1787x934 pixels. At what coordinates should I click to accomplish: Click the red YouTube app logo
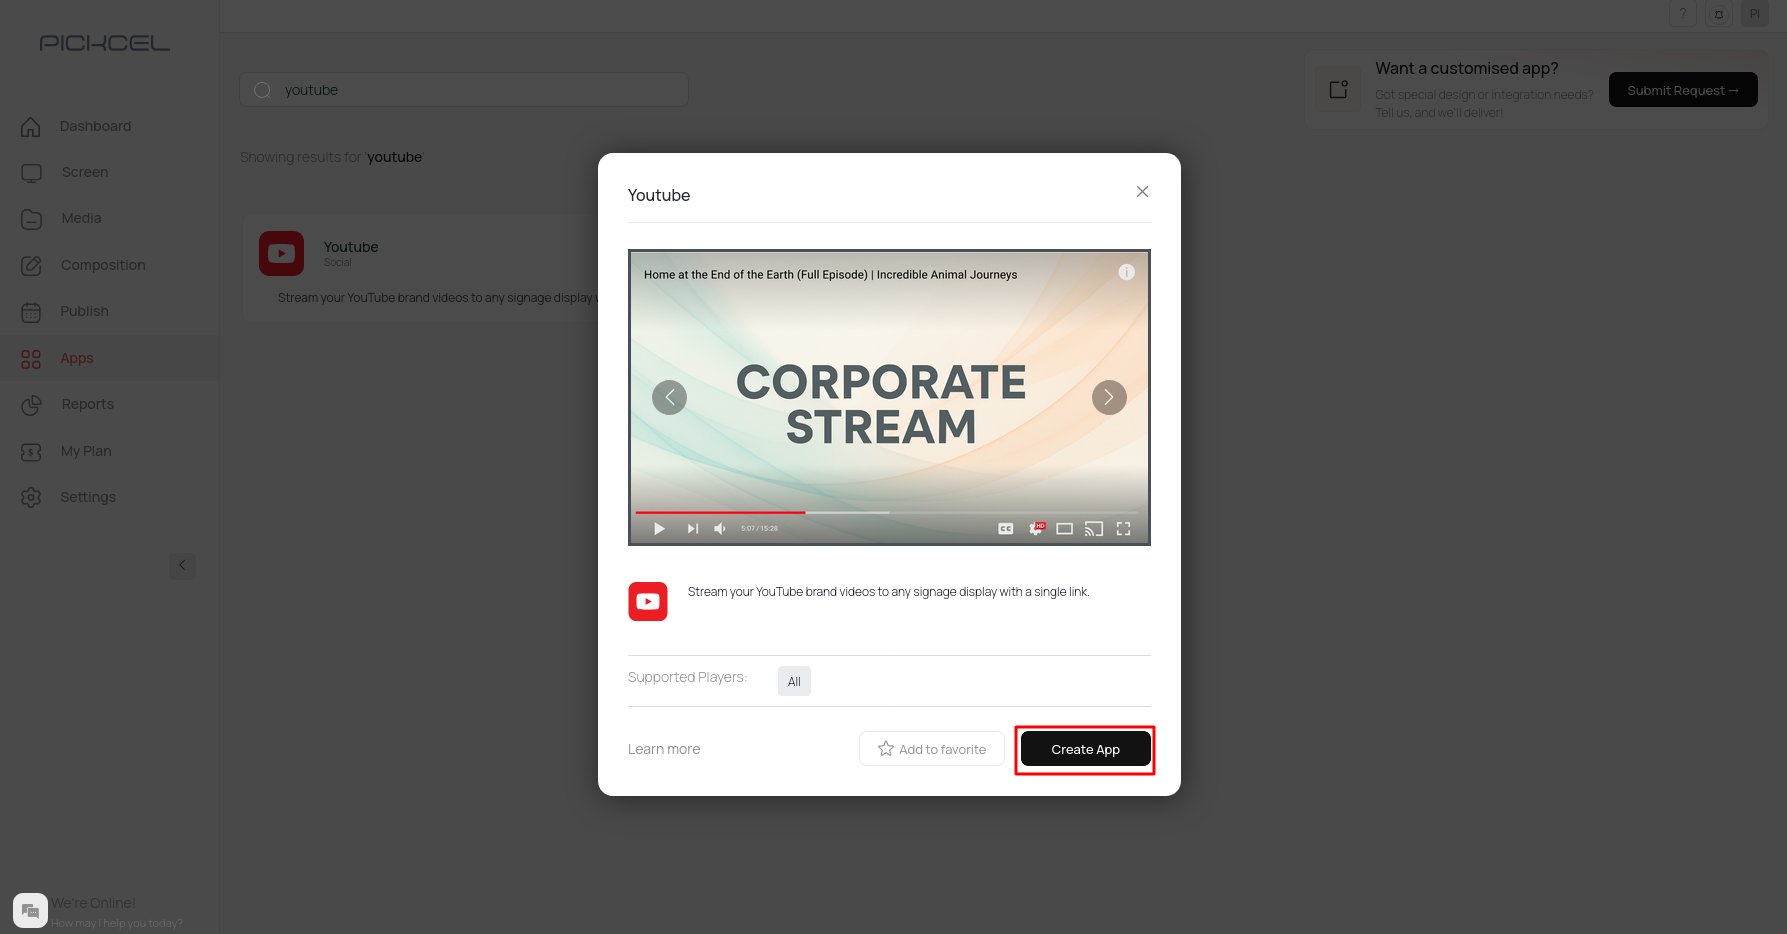pos(648,601)
